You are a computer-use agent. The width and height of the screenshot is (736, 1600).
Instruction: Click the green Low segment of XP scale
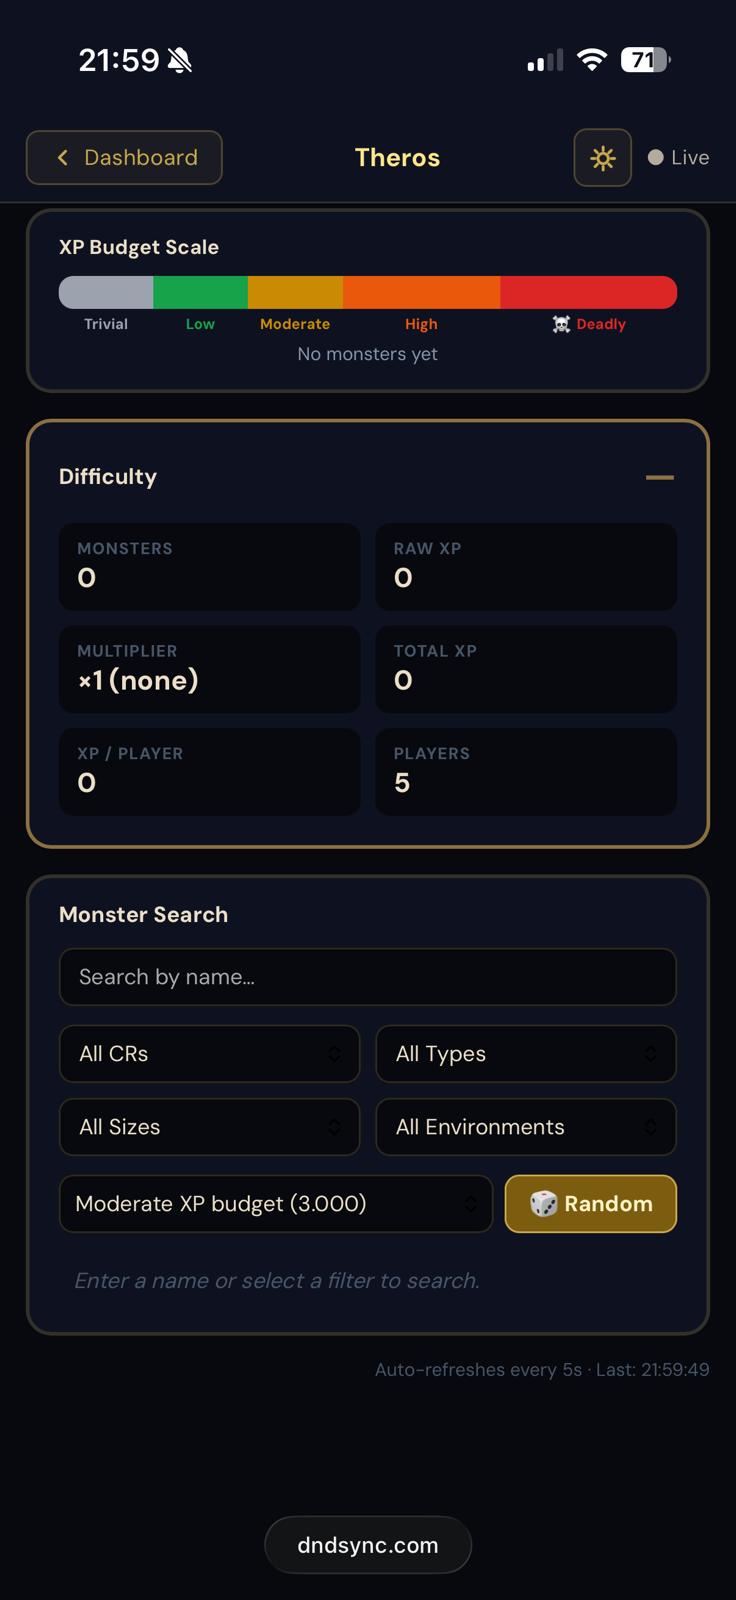click(200, 292)
